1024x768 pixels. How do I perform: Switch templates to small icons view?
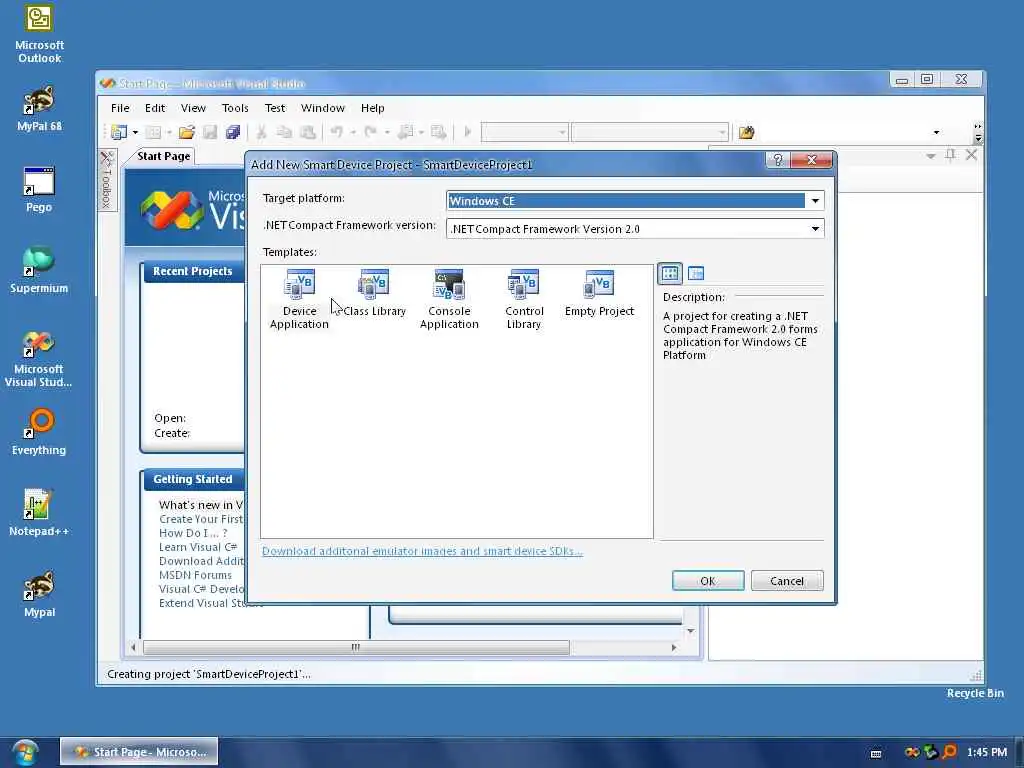[x=696, y=274]
